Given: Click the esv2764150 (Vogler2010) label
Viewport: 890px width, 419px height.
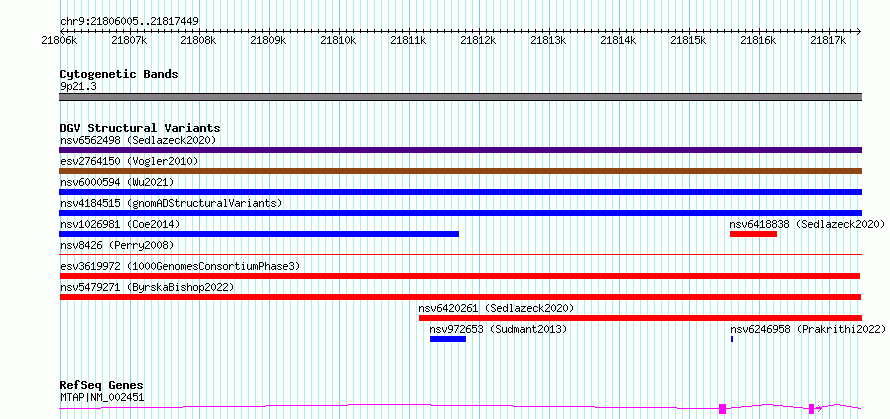Looking at the screenshot, I should pos(129,161).
